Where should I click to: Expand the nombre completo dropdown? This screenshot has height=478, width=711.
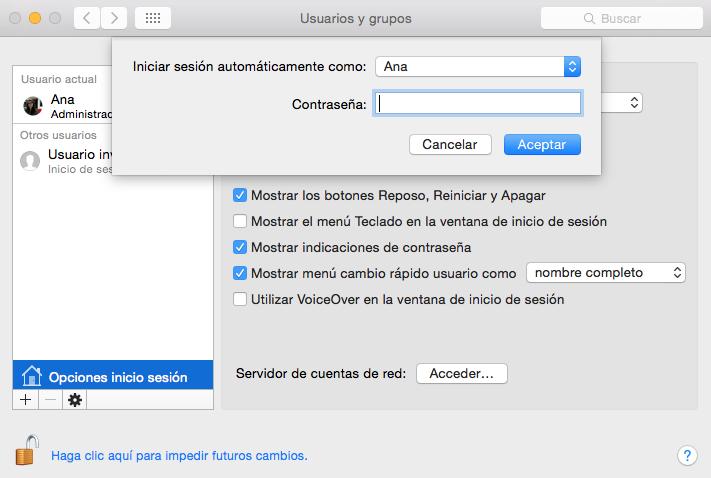[605, 273]
